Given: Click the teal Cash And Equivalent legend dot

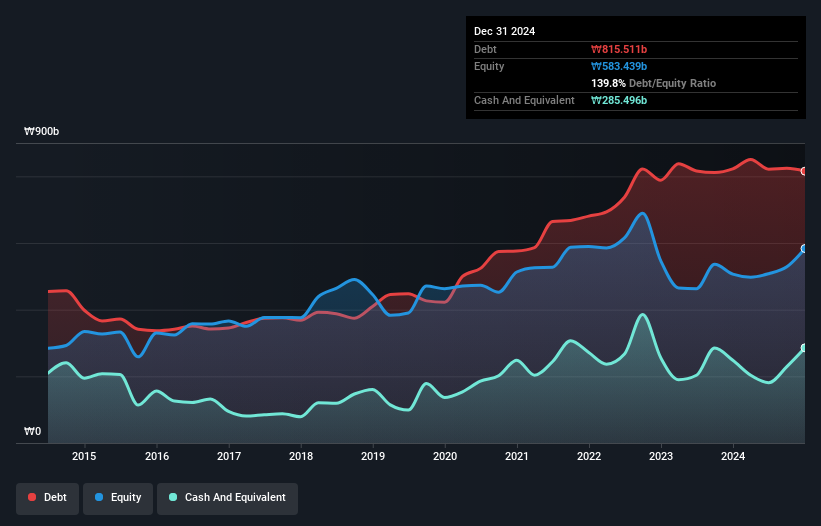Looking at the screenshot, I should 173,497.
